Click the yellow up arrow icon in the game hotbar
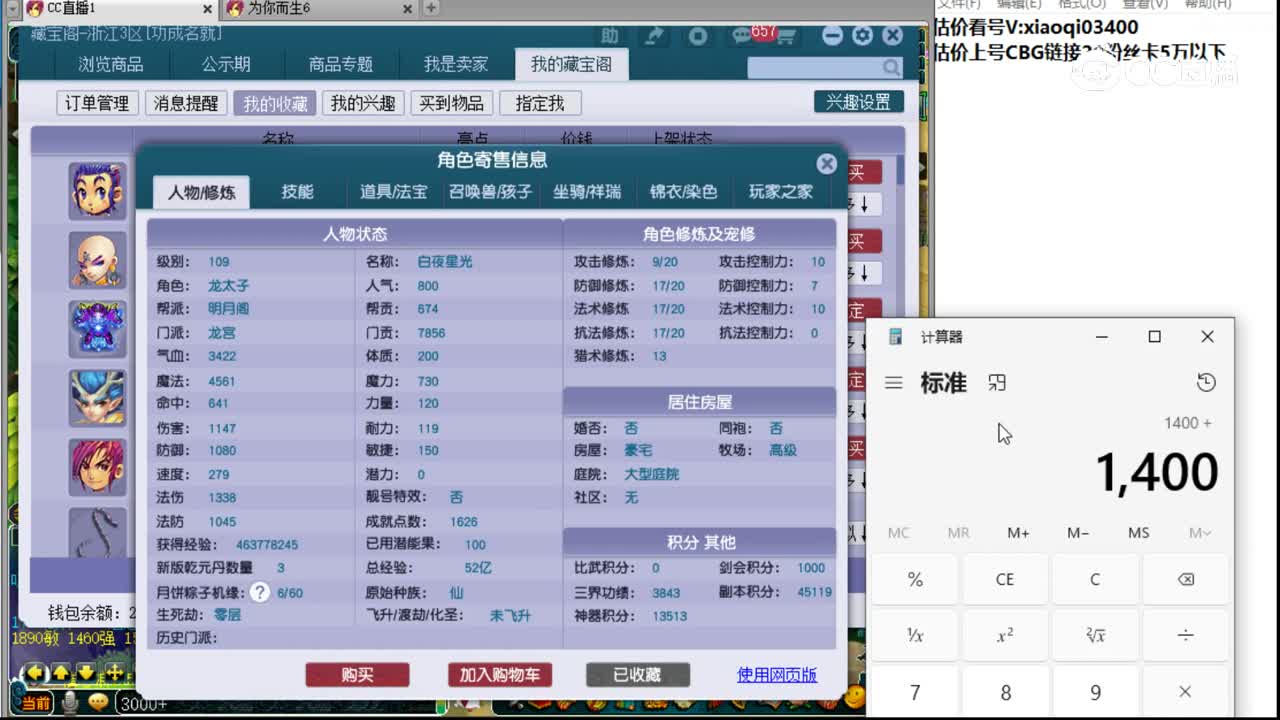The width and height of the screenshot is (1280, 720). [x=60, y=672]
